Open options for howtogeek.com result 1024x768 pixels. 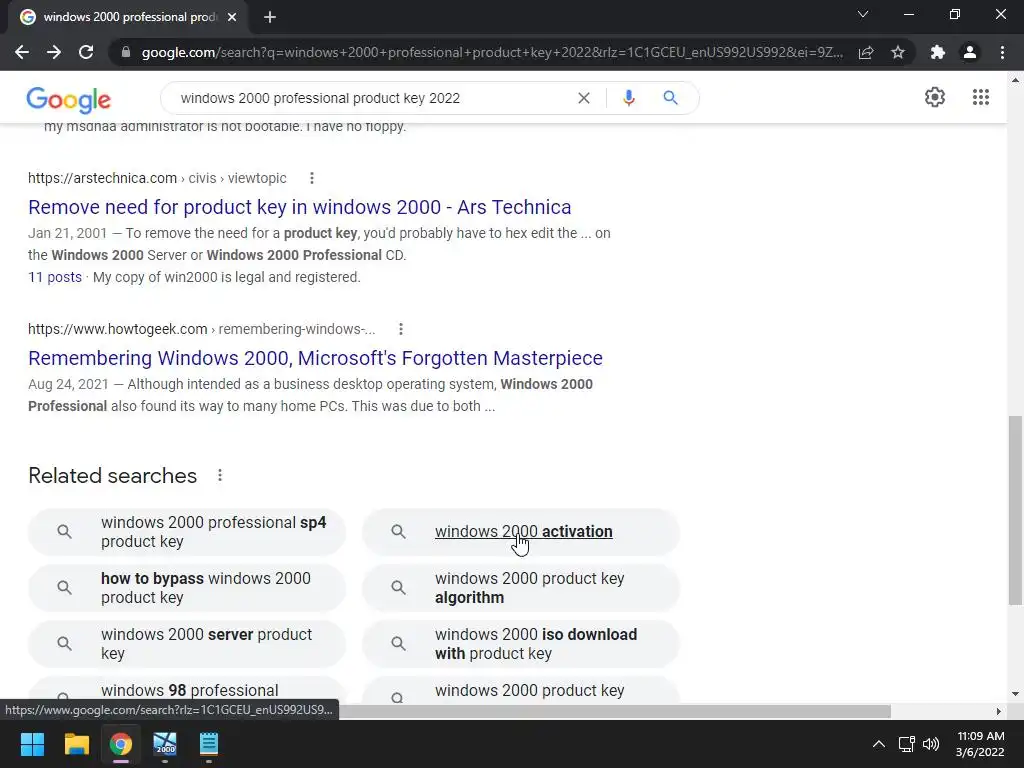[x=400, y=329]
